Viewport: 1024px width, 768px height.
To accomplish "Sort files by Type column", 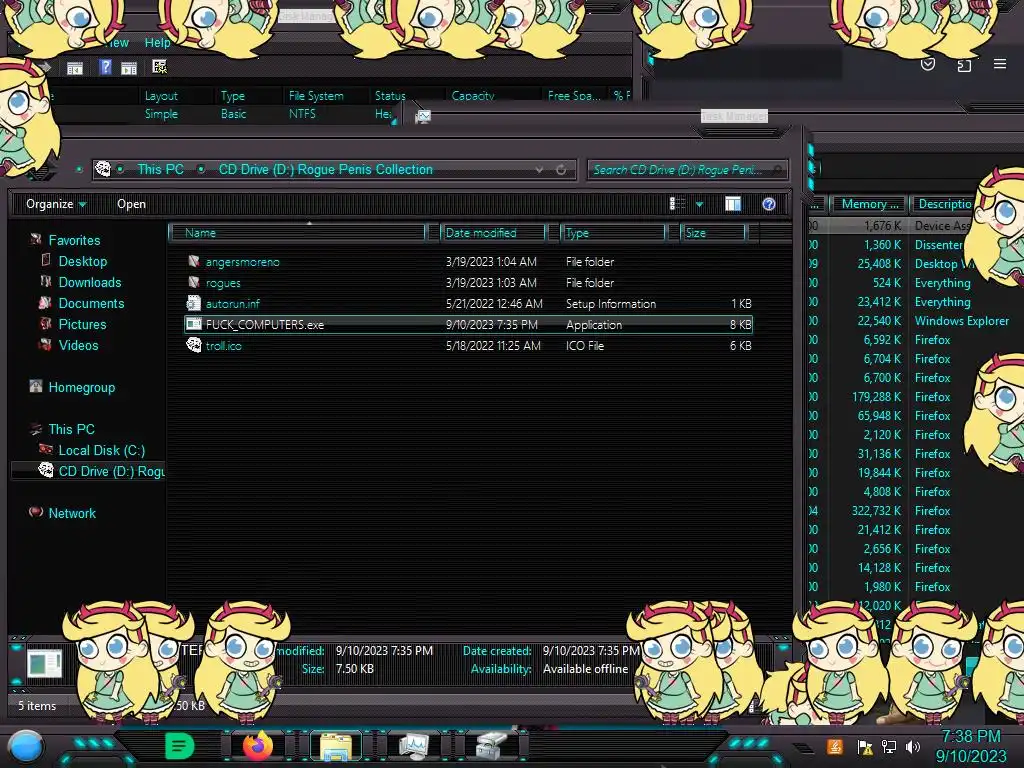I will coord(613,232).
